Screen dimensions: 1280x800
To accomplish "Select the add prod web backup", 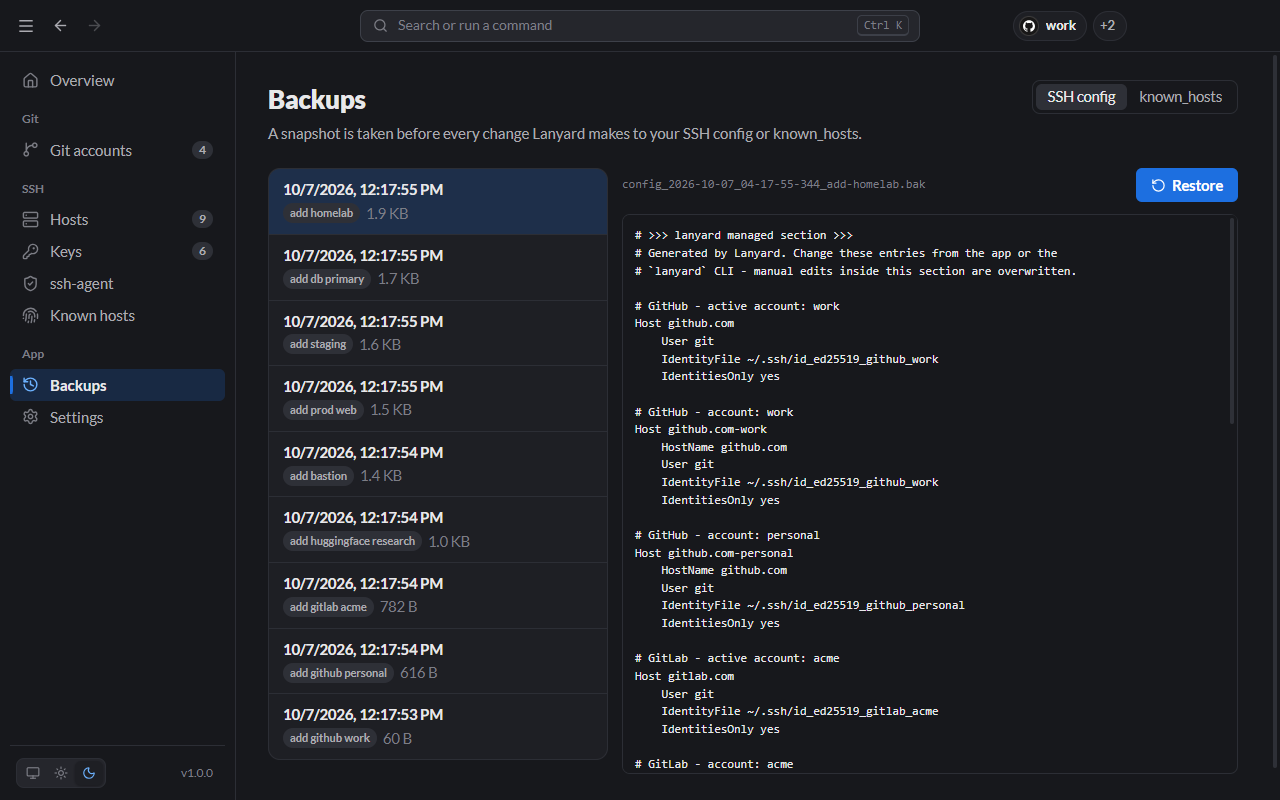I will click(438, 399).
